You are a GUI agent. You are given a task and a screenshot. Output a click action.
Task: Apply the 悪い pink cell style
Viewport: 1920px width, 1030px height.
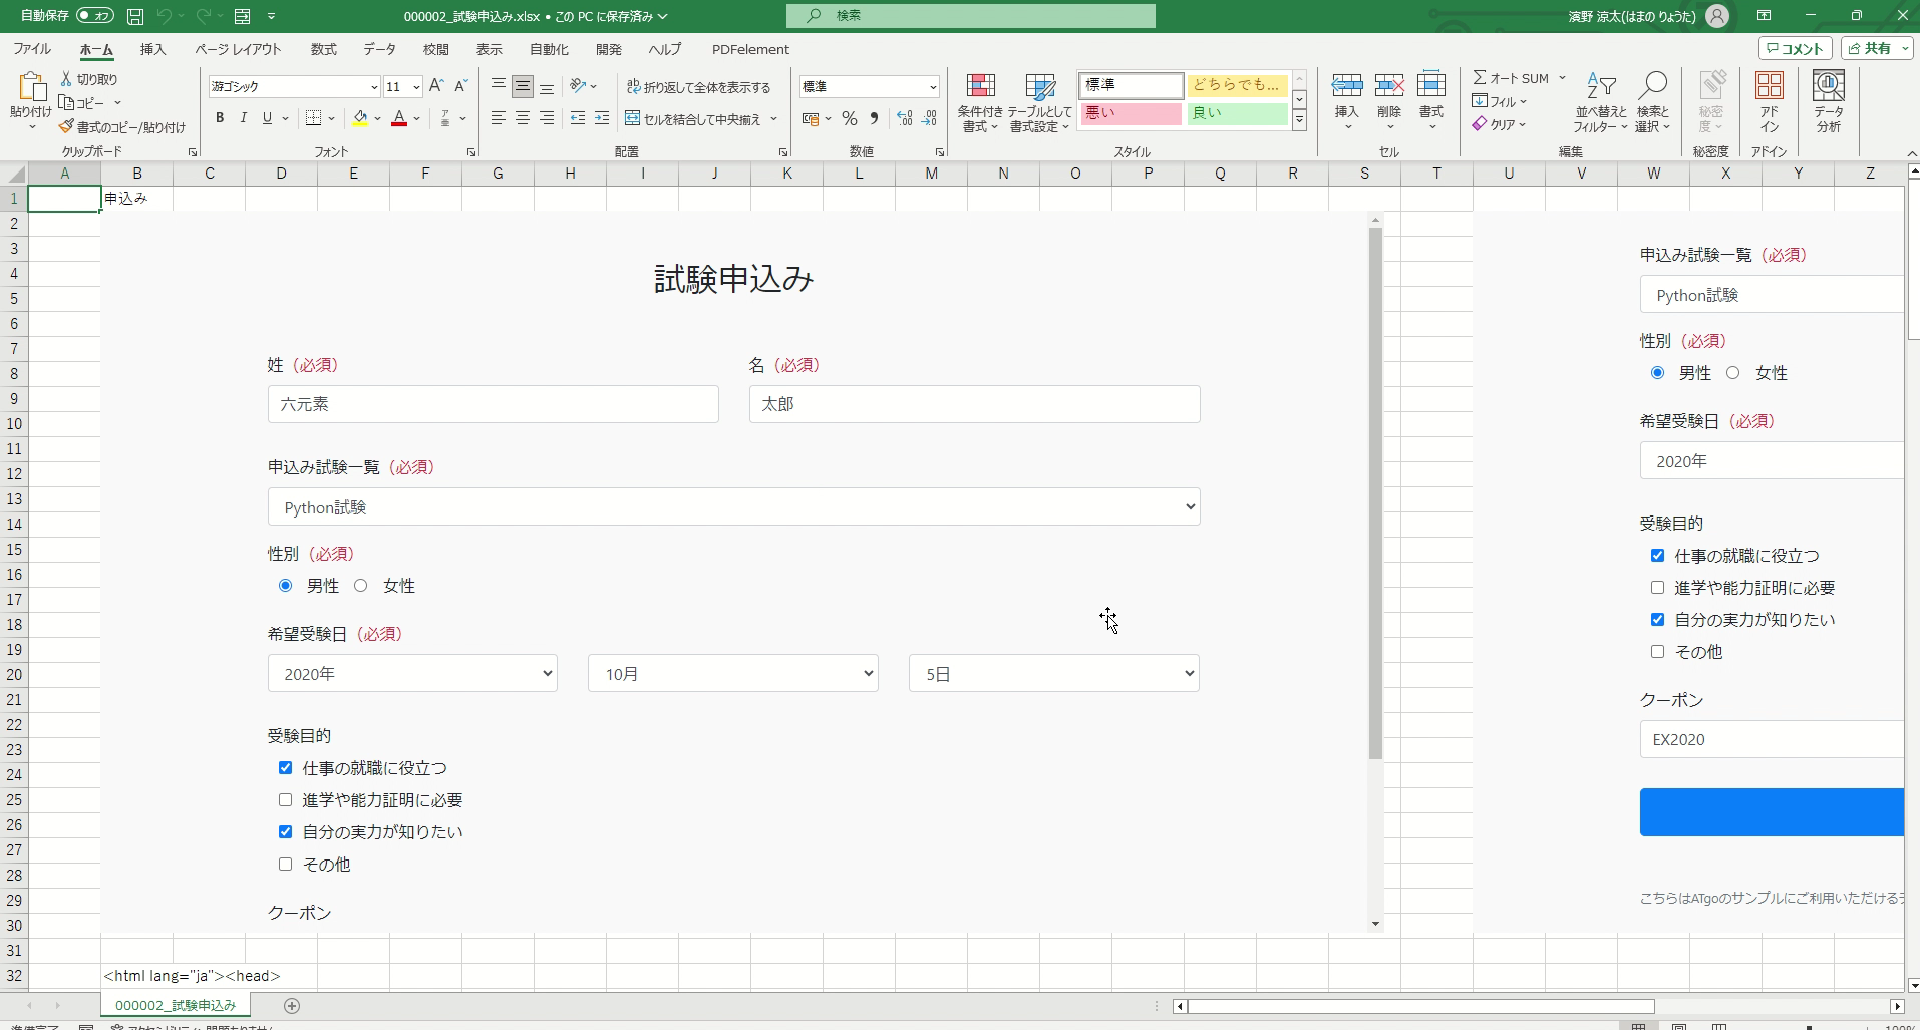(x=1131, y=113)
